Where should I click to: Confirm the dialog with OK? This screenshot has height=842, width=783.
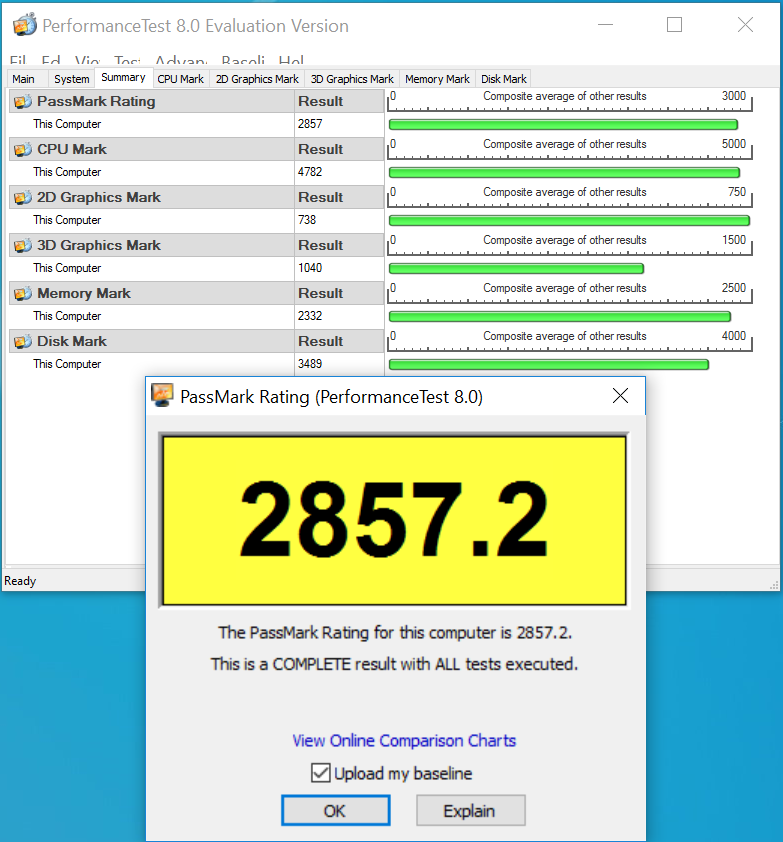coord(336,810)
